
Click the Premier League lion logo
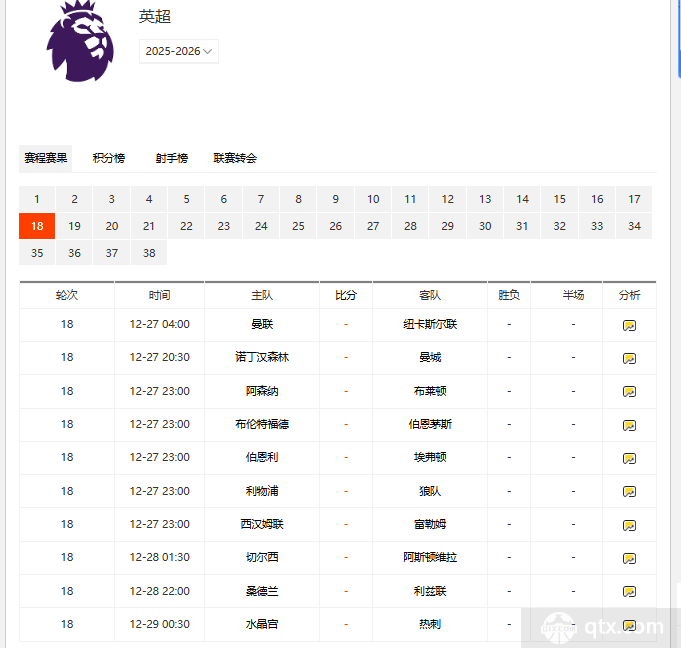[82, 42]
